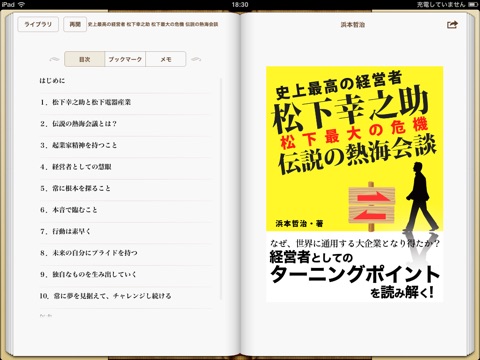Open the ライブラリ library button
Viewport: 480px width, 360px height.
tap(38, 24)
